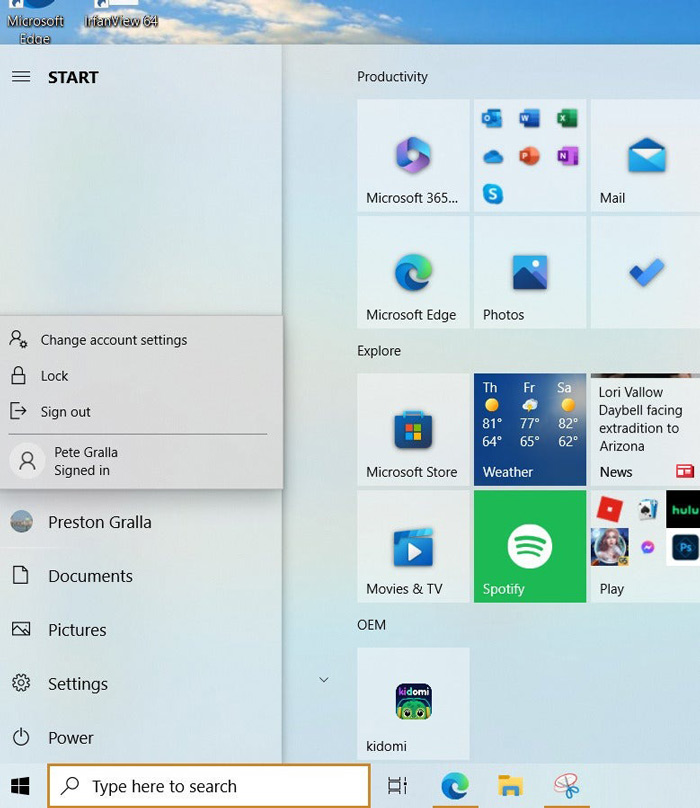Open Skype in the Office folder tile
The width and height of the screenshot is (700, 808).
[492, 194]
